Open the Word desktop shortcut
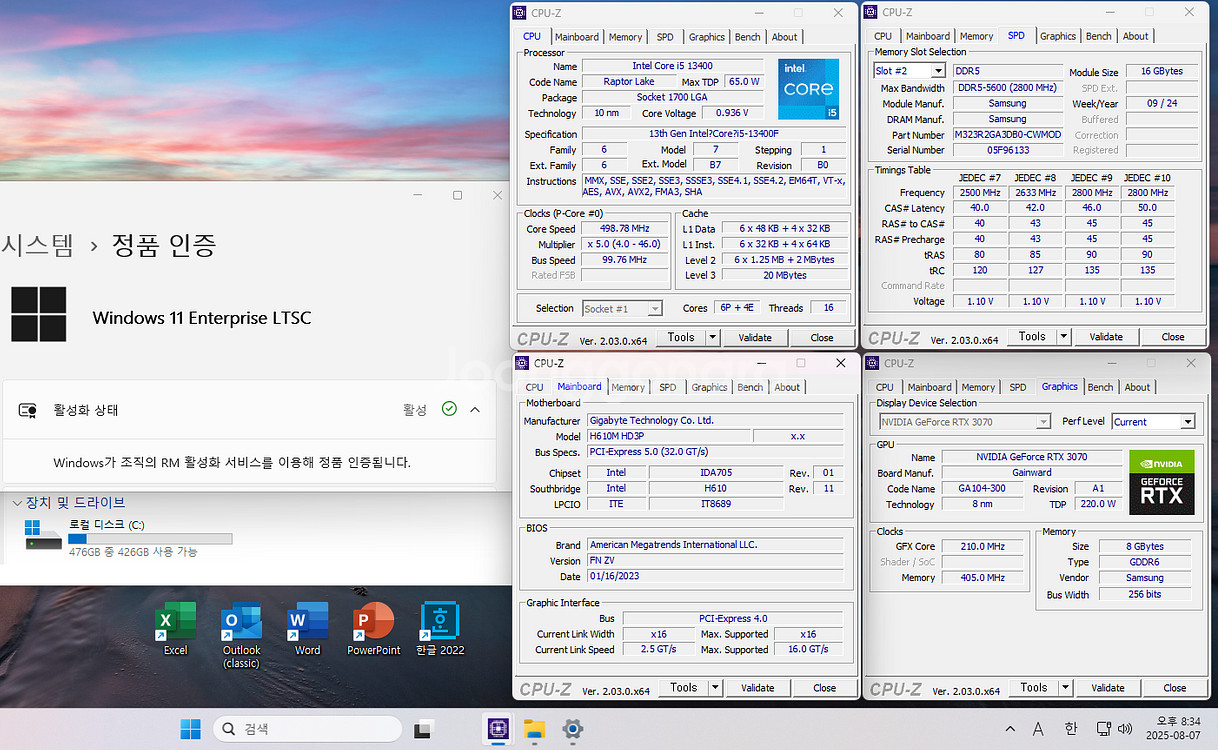 [307, 629]
